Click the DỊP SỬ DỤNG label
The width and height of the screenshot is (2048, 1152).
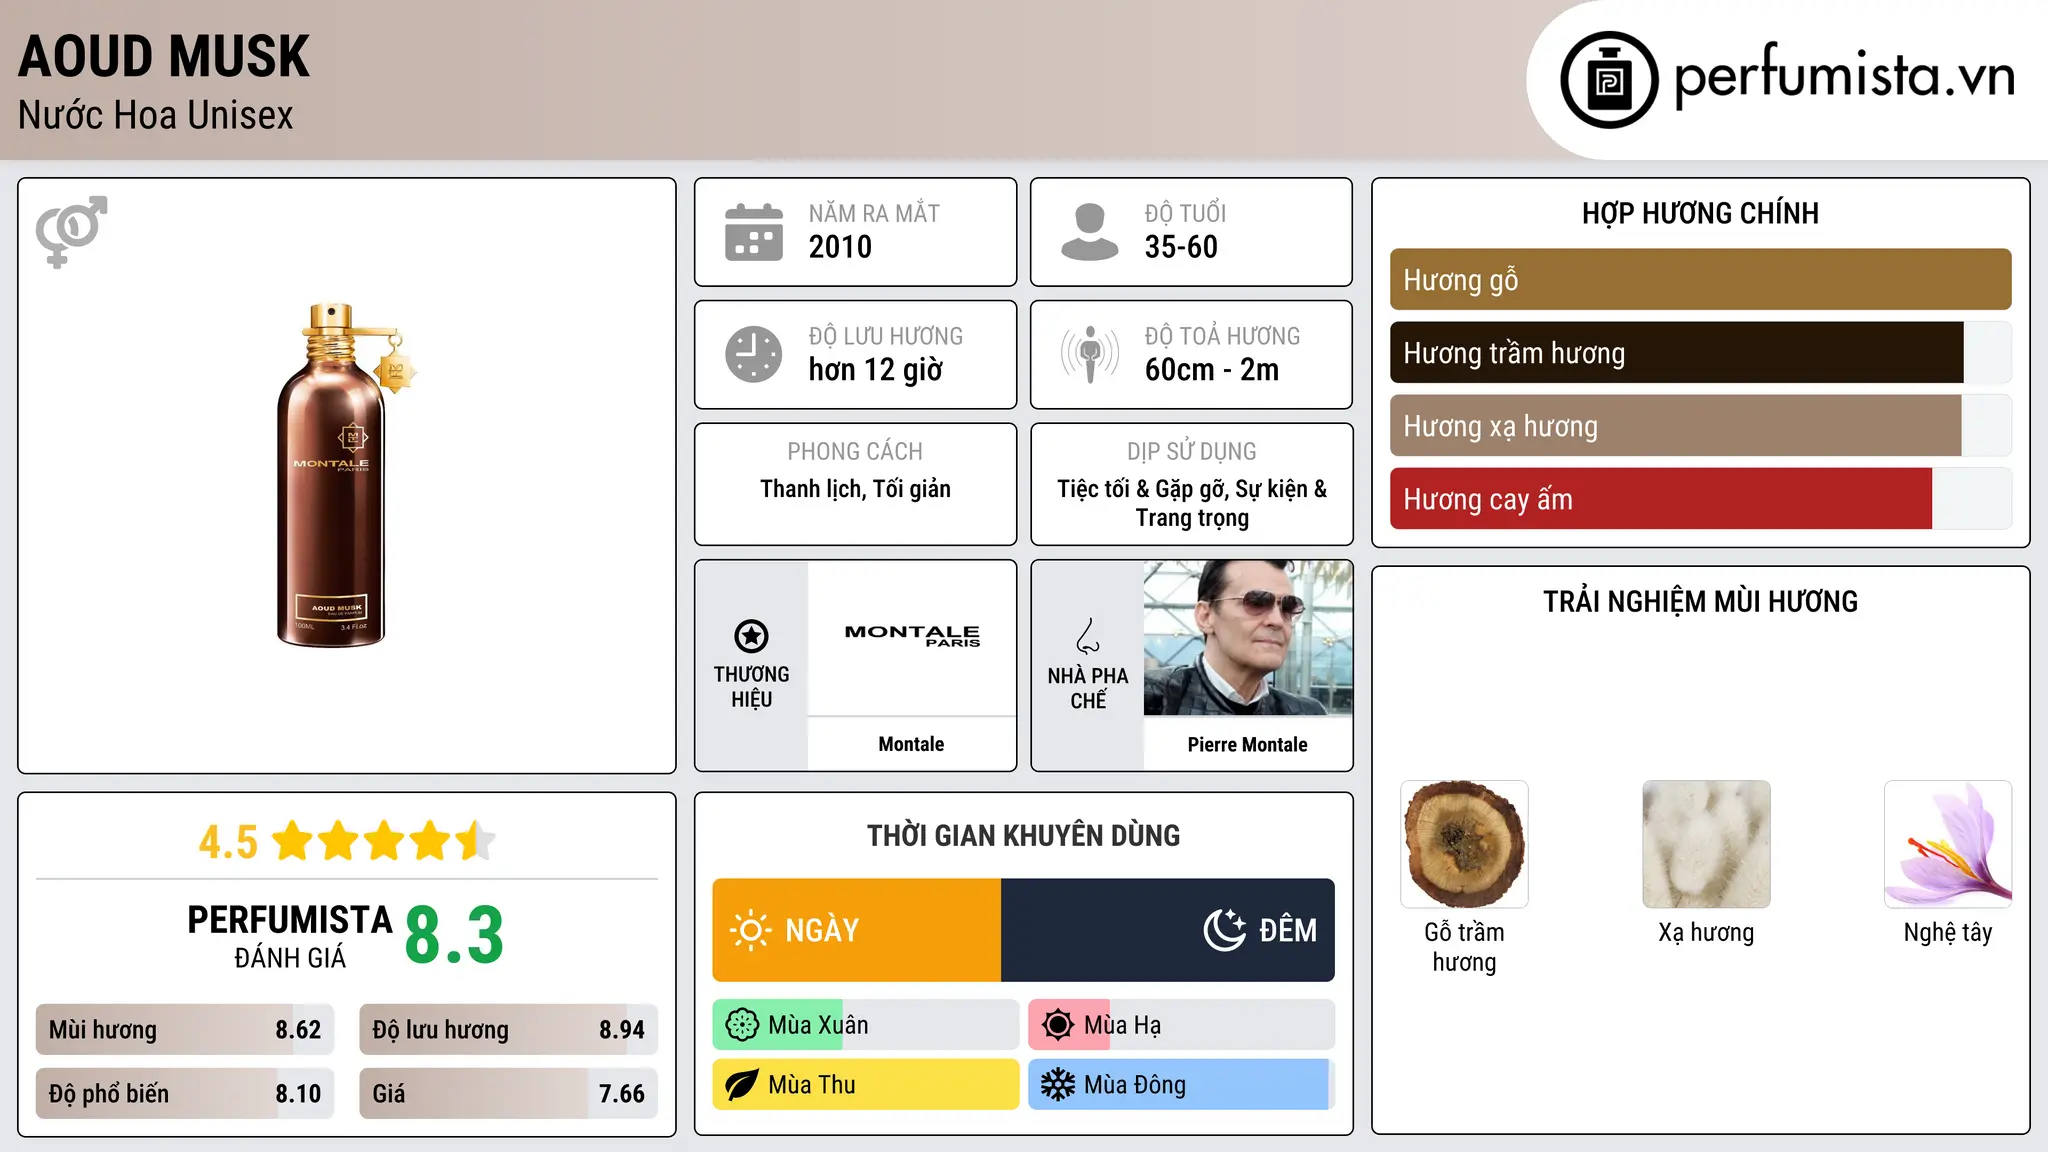[x=1192, y=452]
